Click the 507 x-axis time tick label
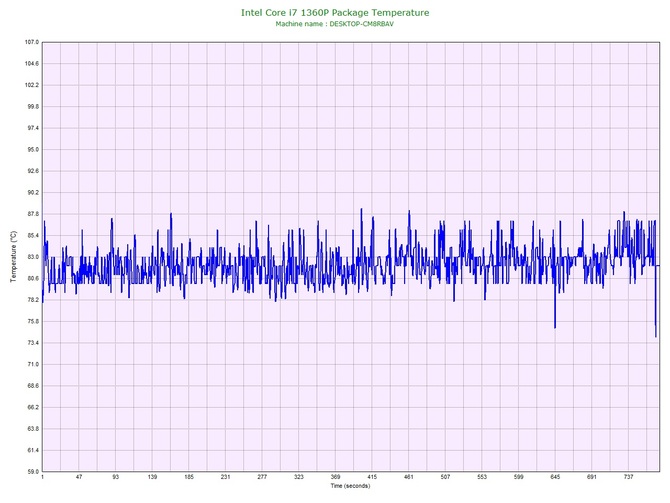The width and height of the screenshot is (670, 503). coord(445,477)
